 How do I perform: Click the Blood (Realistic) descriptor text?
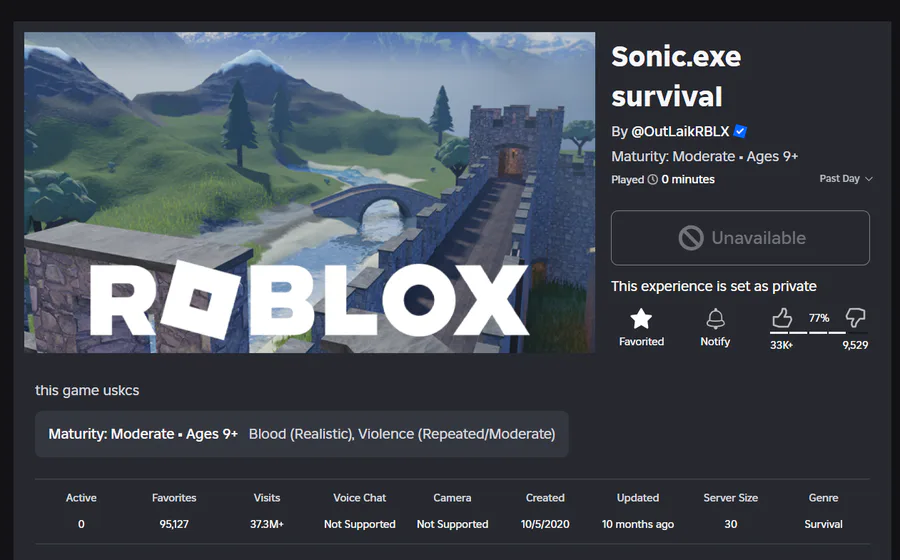(x=301, y=434)
